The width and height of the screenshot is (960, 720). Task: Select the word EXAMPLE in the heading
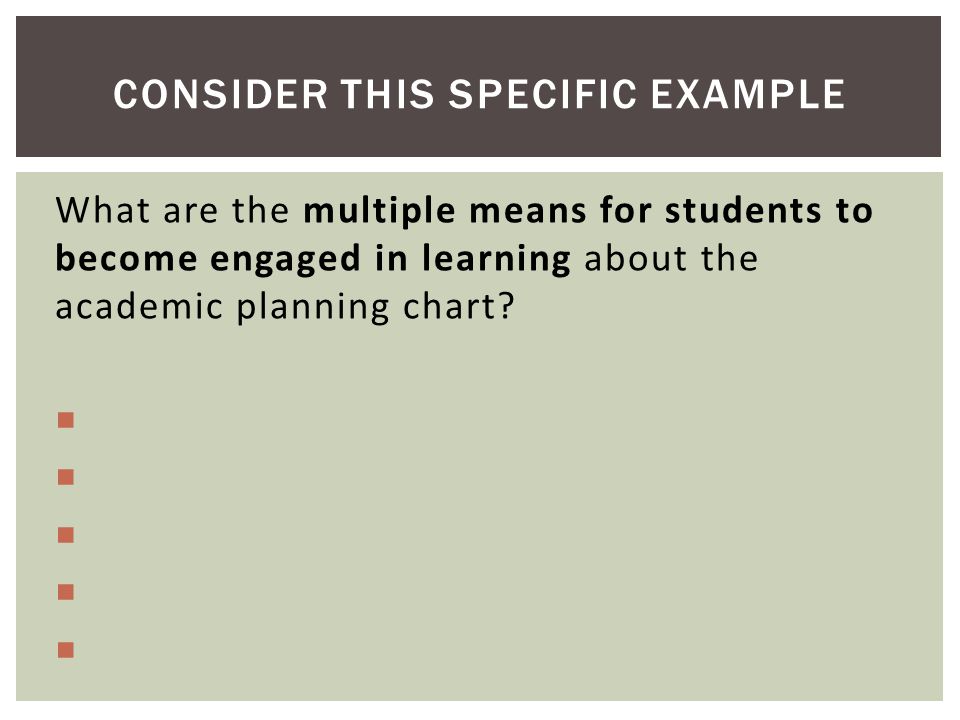coord(748,94)
